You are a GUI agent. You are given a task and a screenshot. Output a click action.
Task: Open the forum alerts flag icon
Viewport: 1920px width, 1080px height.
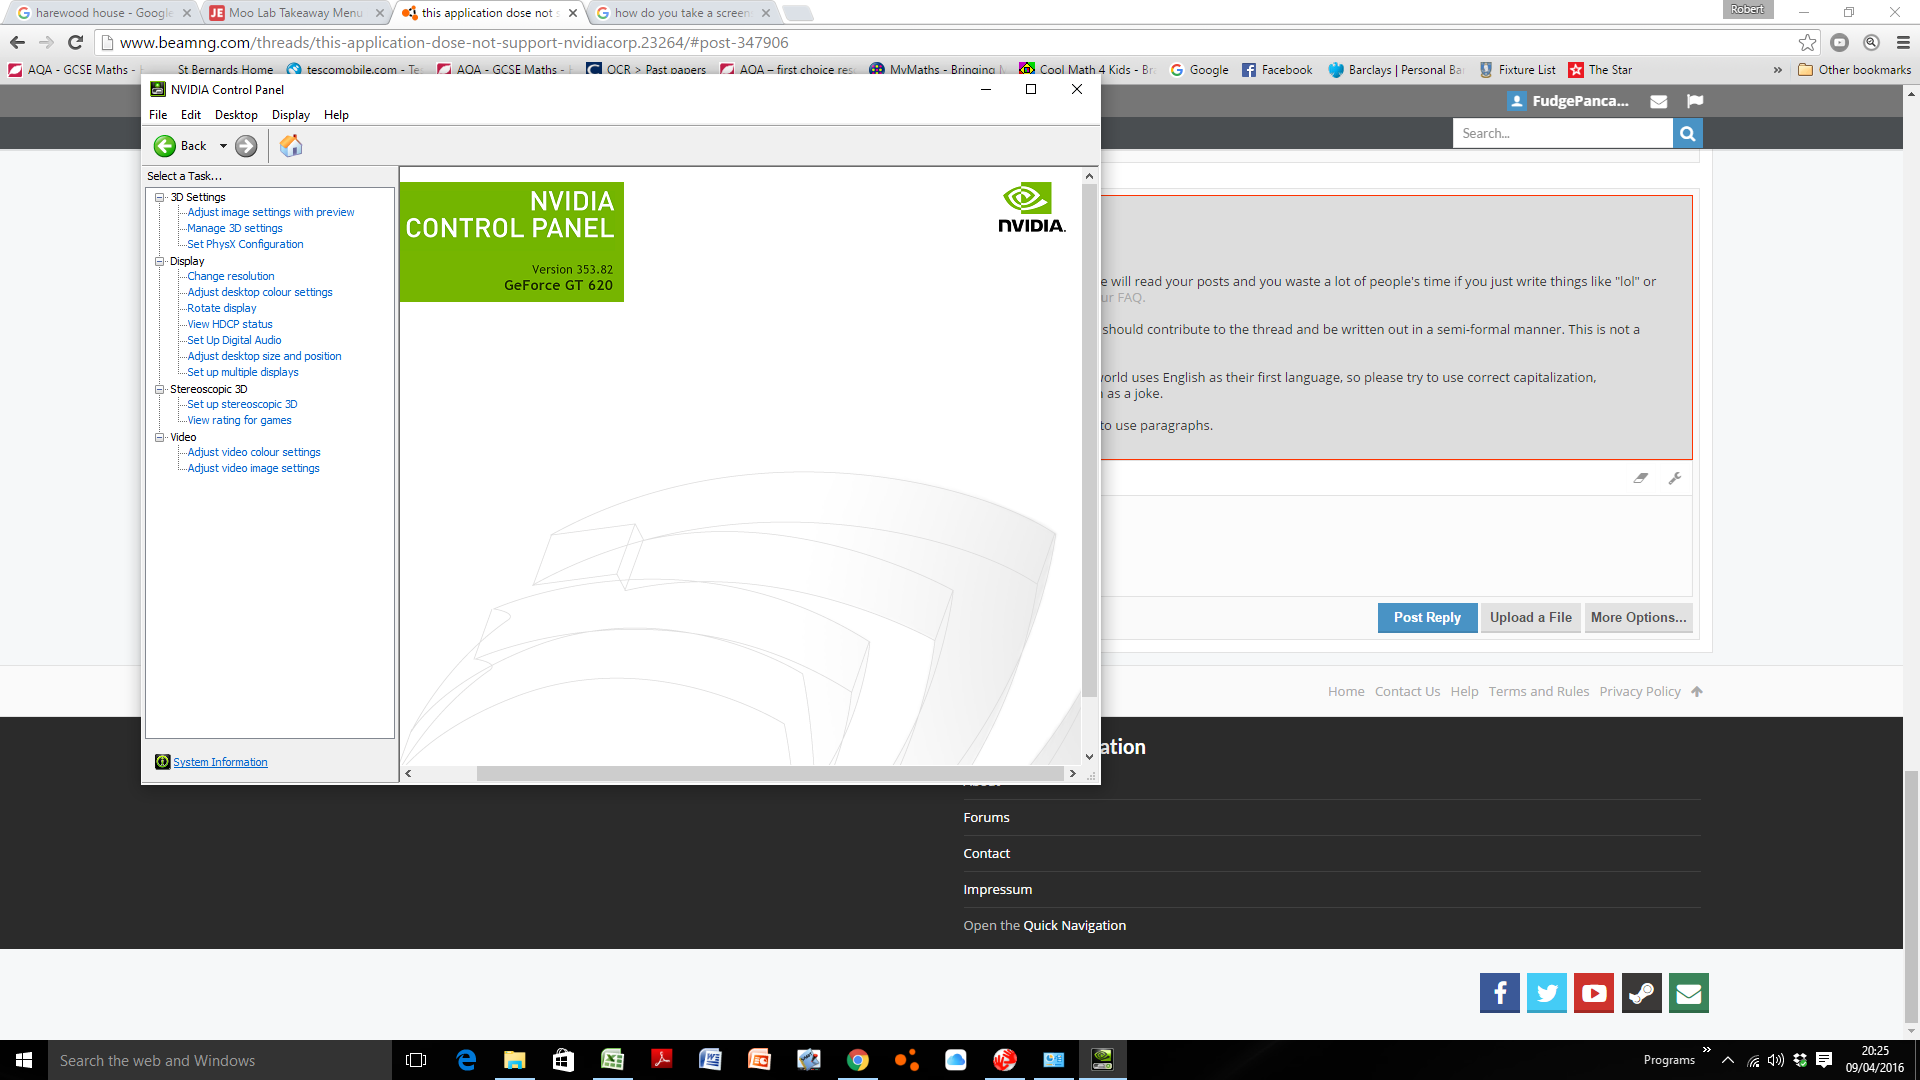pyautogui.click(x=1694, y=101)
